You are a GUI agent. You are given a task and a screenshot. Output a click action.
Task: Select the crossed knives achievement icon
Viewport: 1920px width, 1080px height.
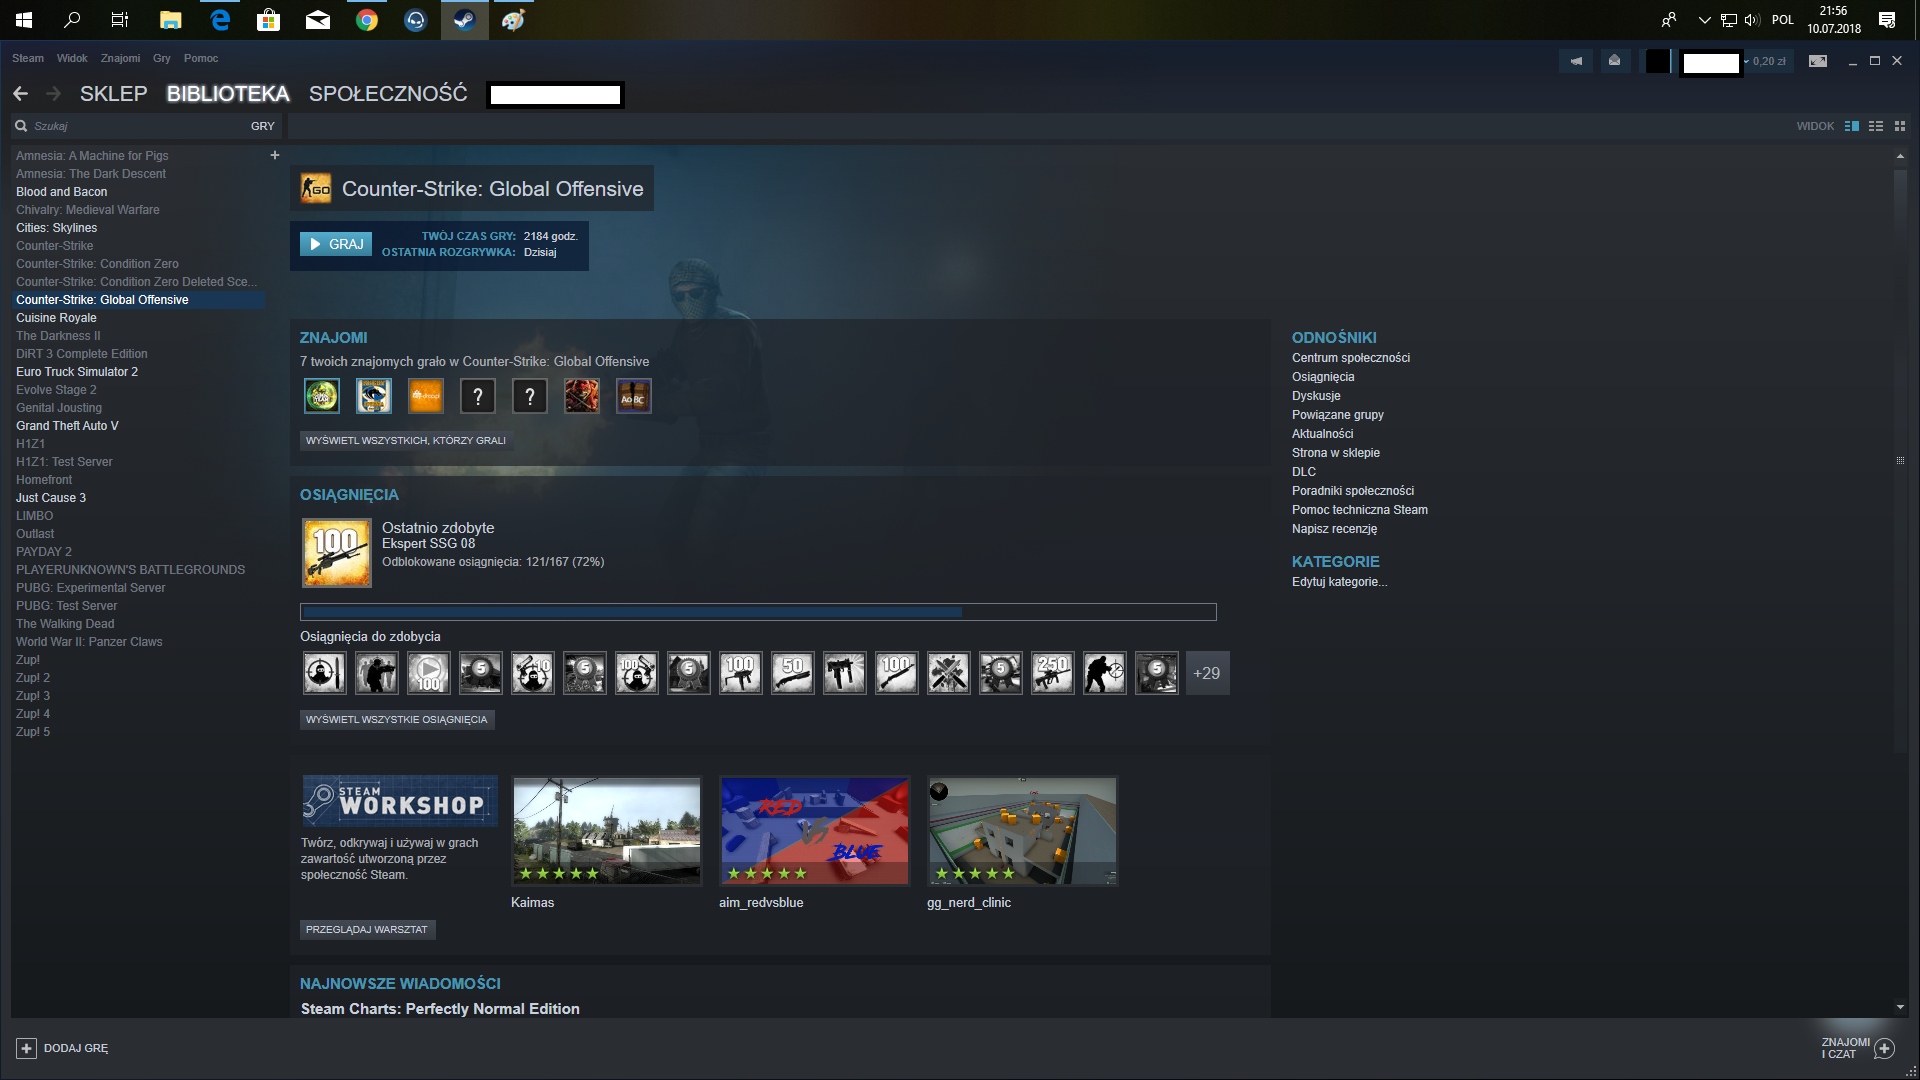pos(949,673)
